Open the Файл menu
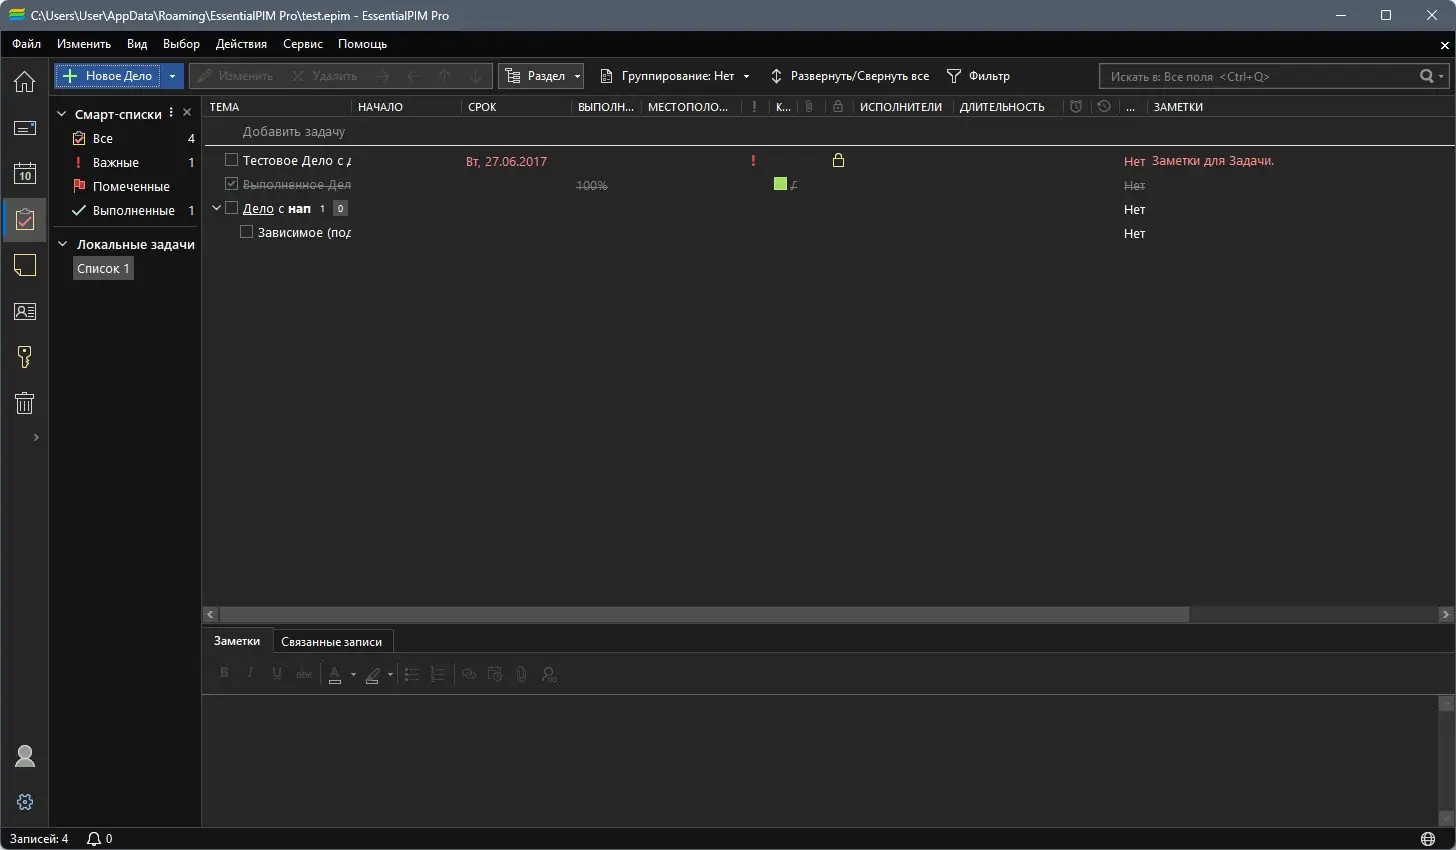Image resolution: width=1456 pixels, height=850 pixels. [27, 44]
